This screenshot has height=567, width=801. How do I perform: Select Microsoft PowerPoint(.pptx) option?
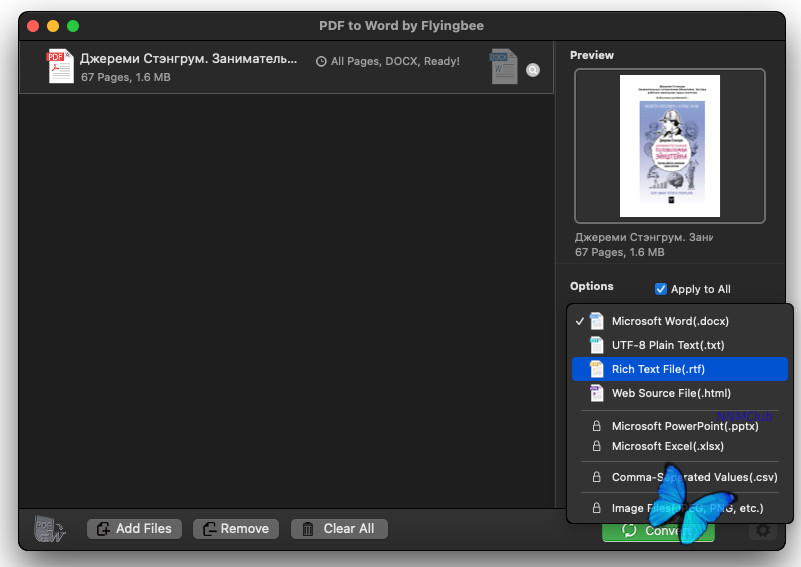pos(680,426)
